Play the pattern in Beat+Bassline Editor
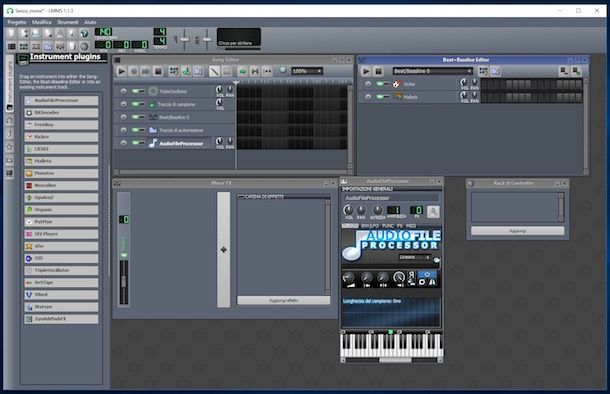 coord(366,71)
